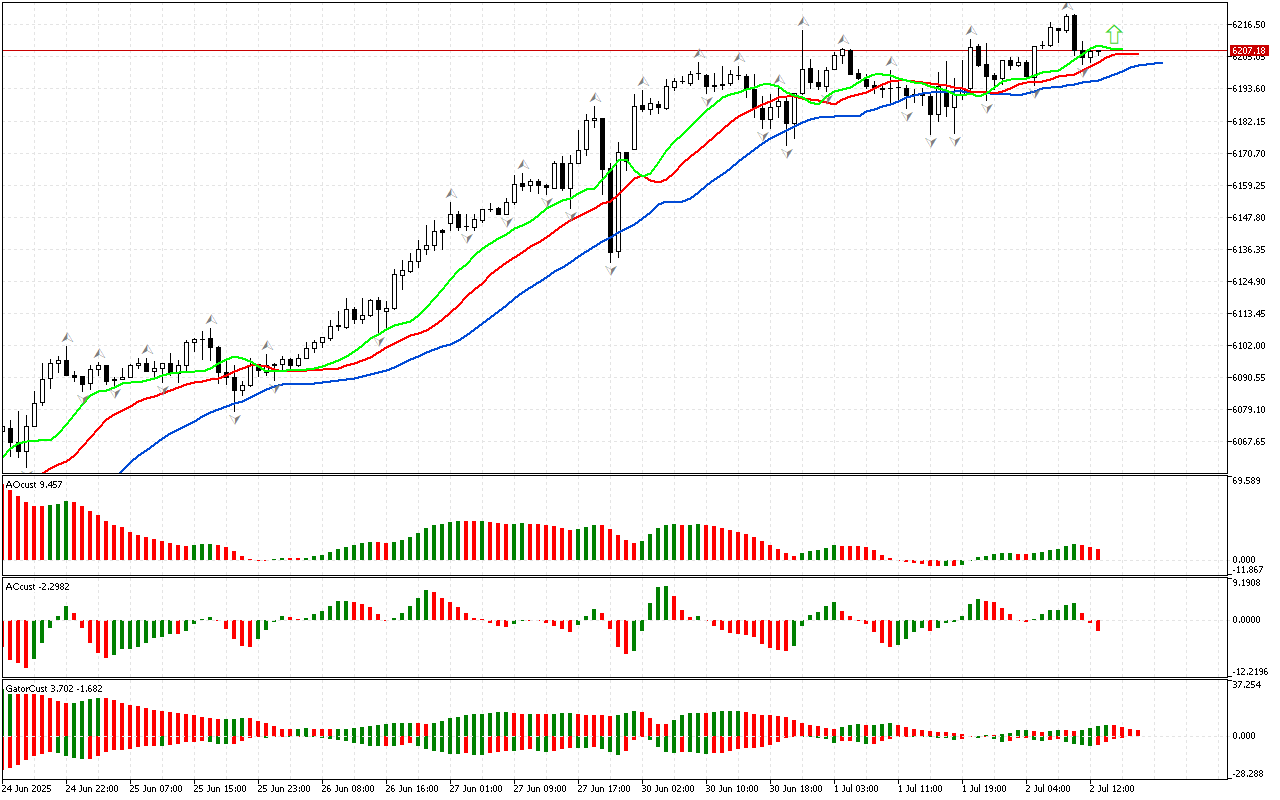Select the first up fractal near 24 Jun 22:00
This screenshot has height=800, width=1280.
tap(67, 337)
